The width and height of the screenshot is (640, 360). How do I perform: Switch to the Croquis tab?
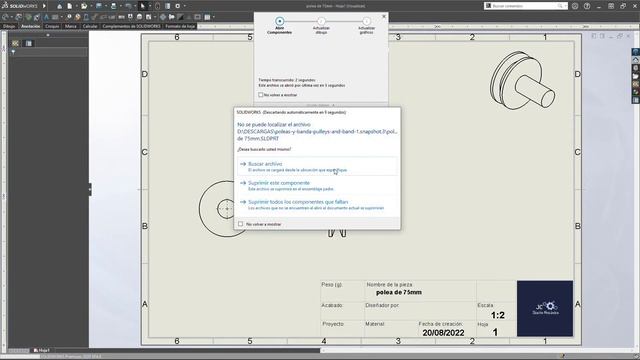[x=52, y=26]
